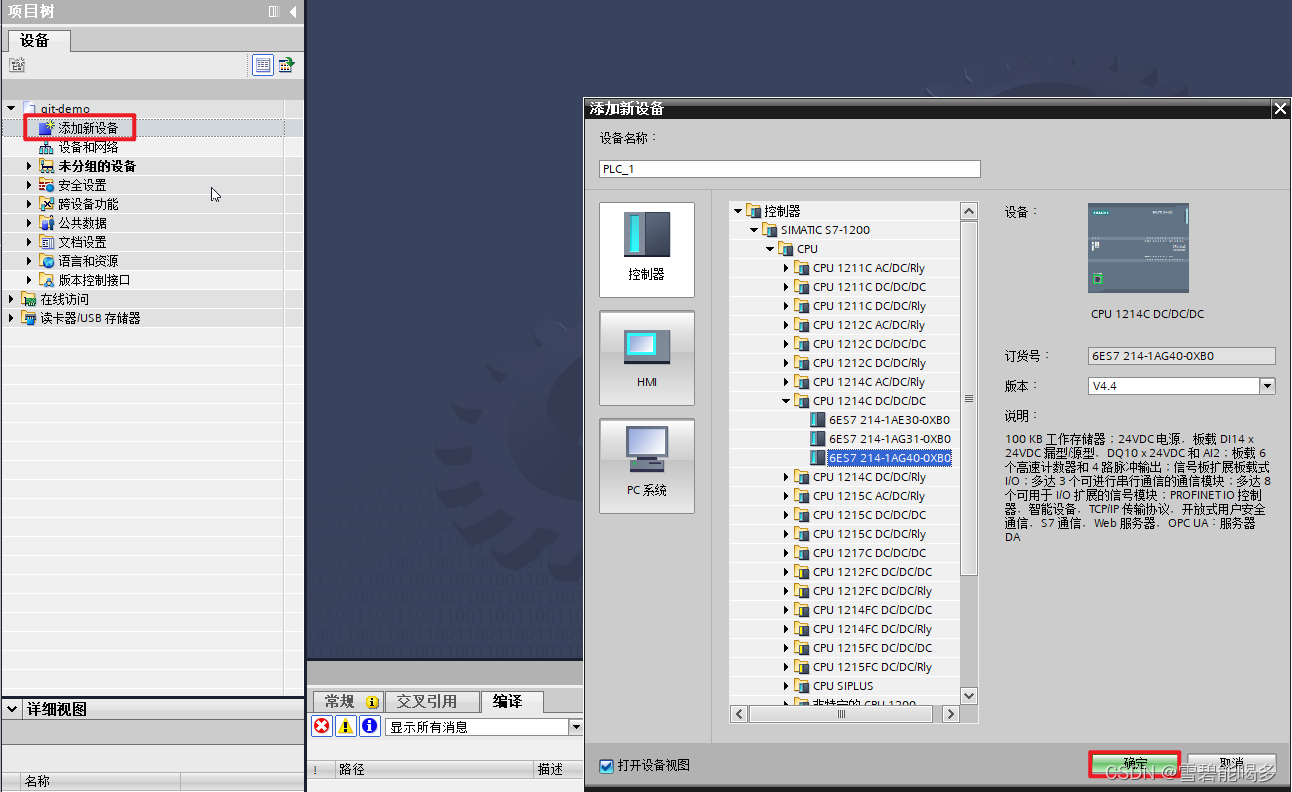This screenshot has height=792, width=1292.
Task: Click the 在线访问 icon in the tree
Action: tap(29, 299)
